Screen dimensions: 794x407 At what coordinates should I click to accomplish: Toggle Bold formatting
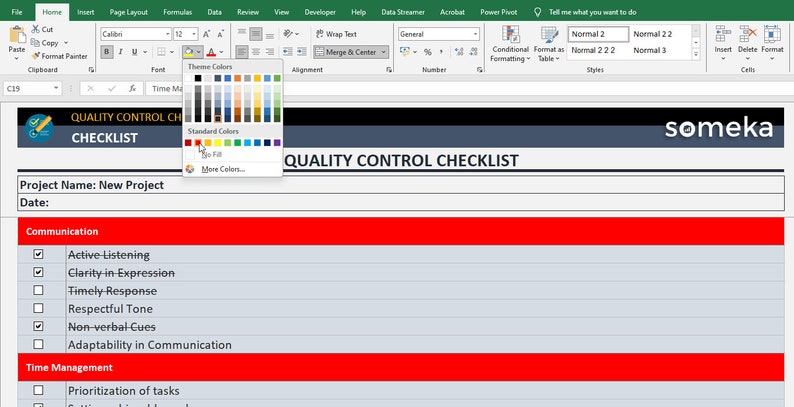coord(107,52)
